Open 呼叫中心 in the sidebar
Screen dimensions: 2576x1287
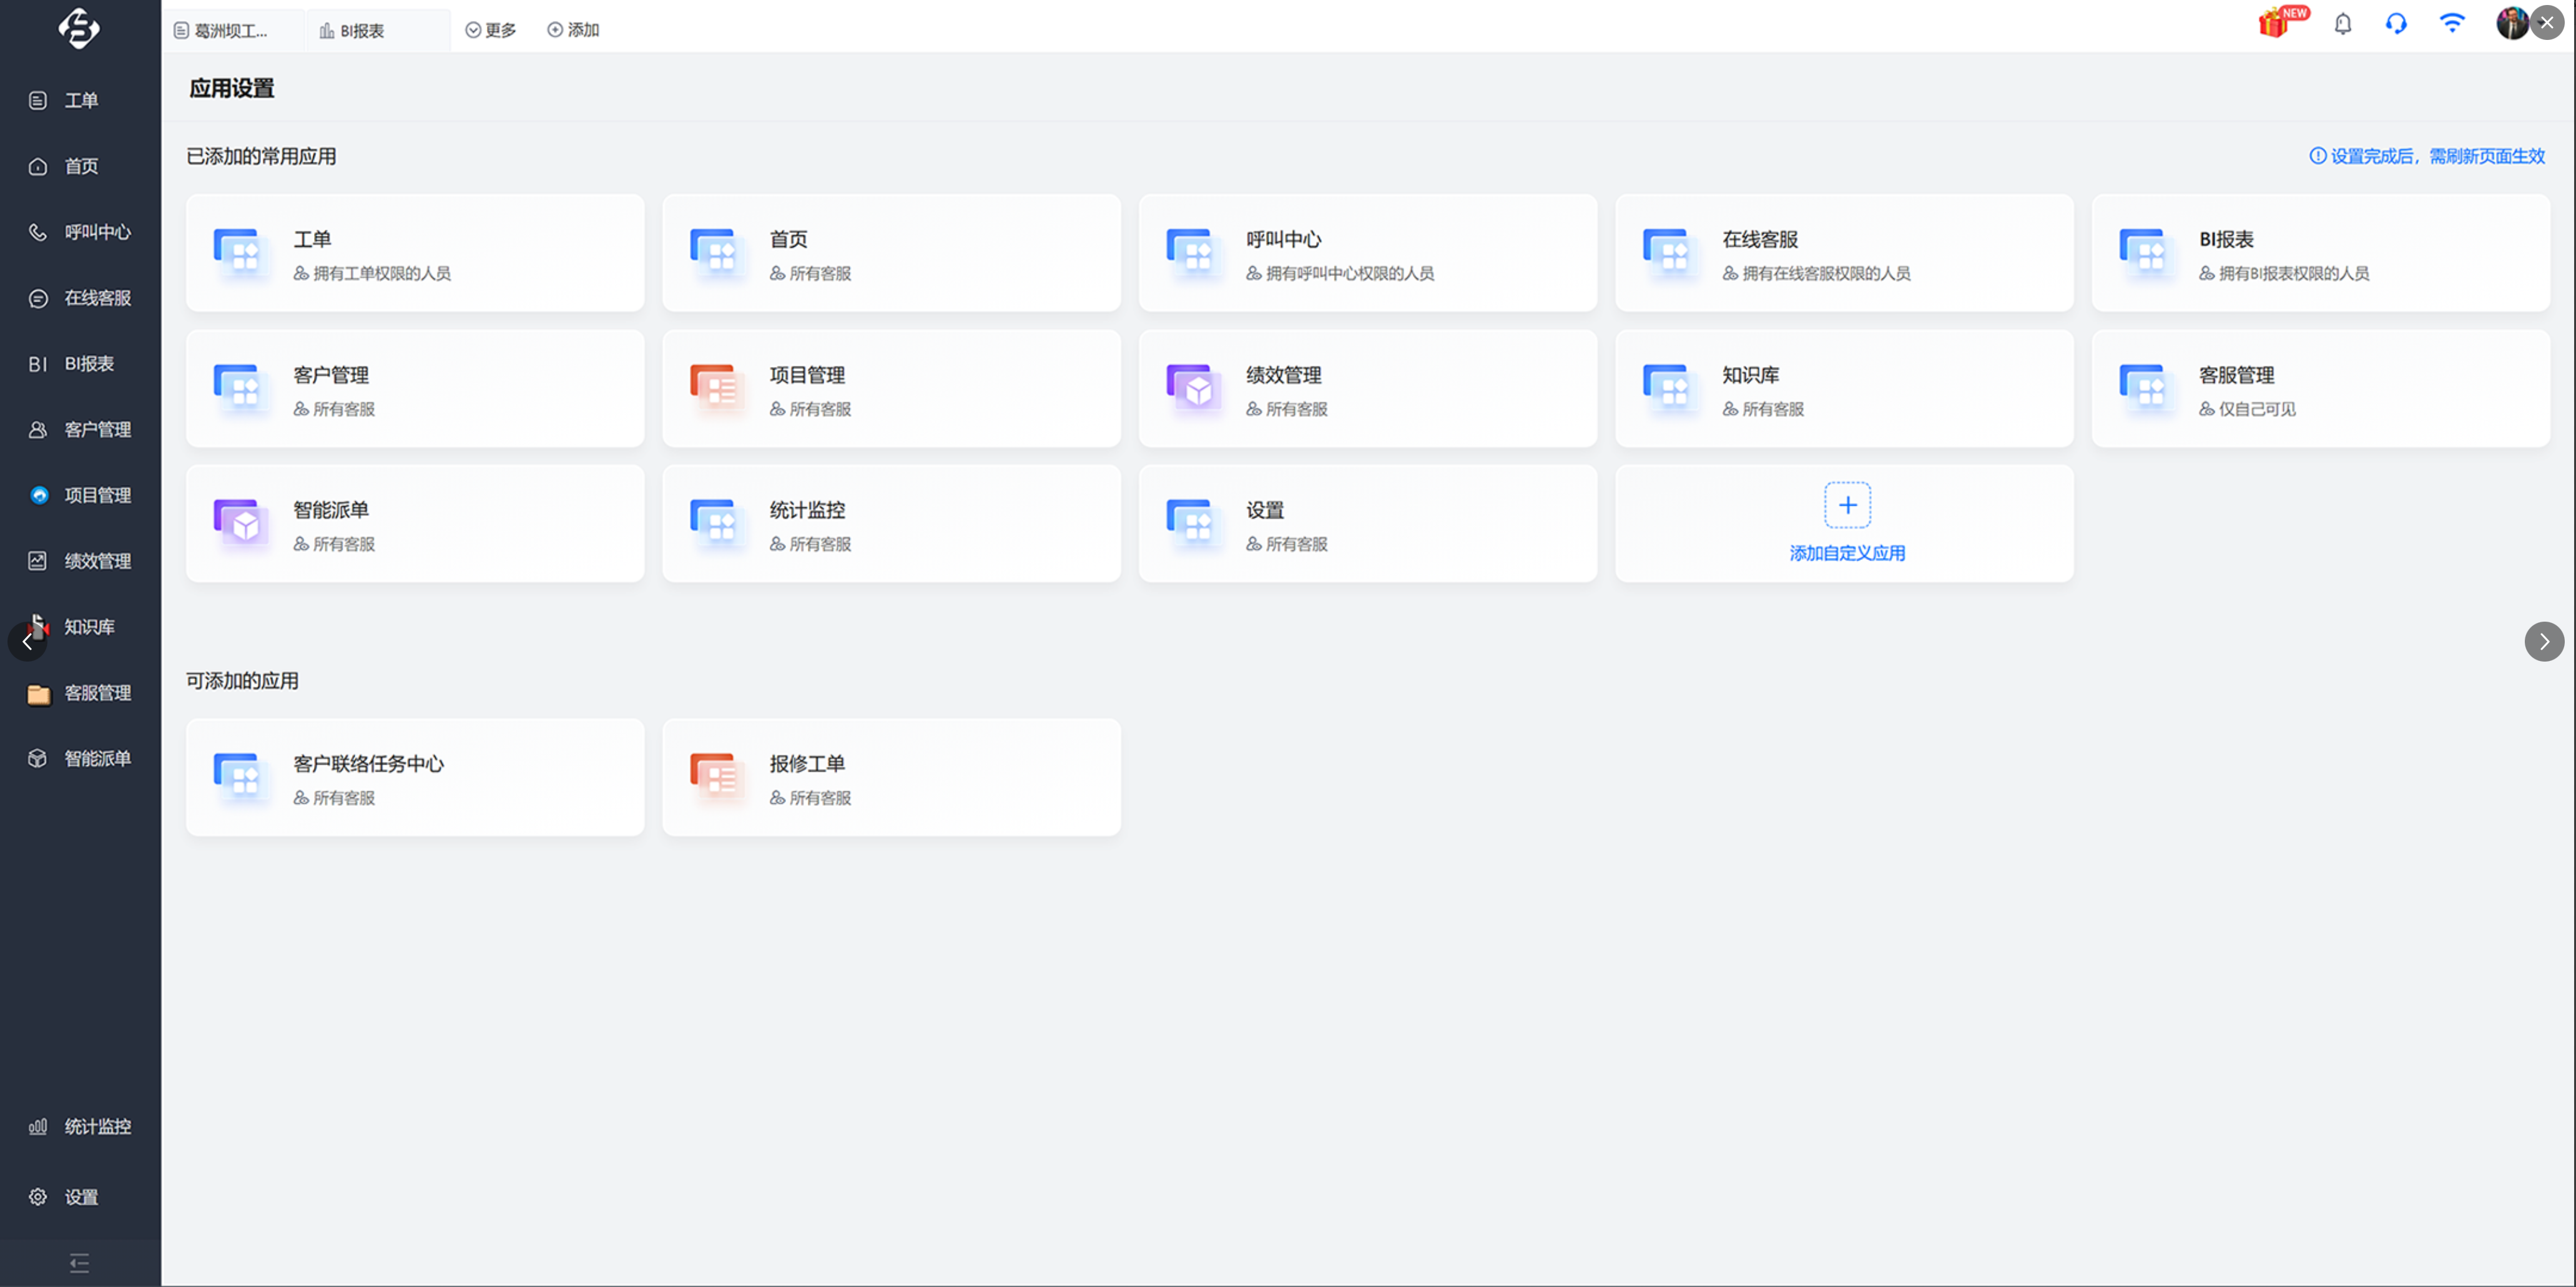point(80,232)
